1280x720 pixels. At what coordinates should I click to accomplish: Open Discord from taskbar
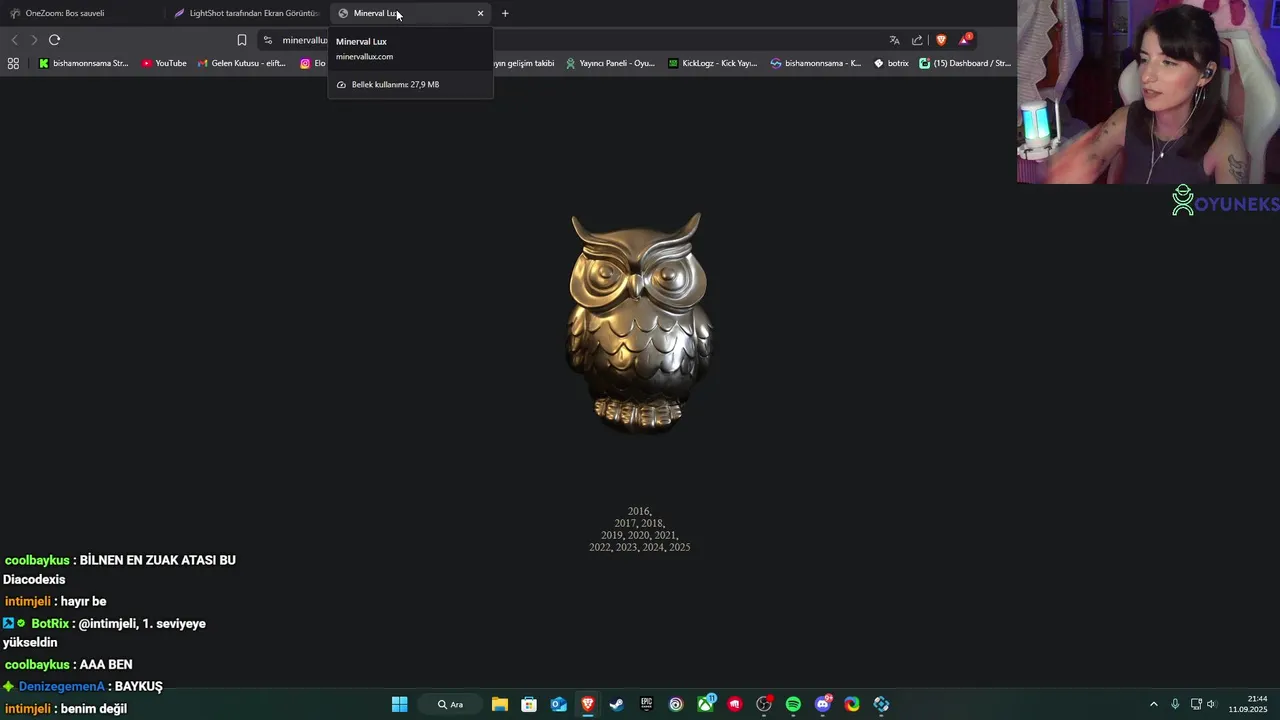coord(823,704)
